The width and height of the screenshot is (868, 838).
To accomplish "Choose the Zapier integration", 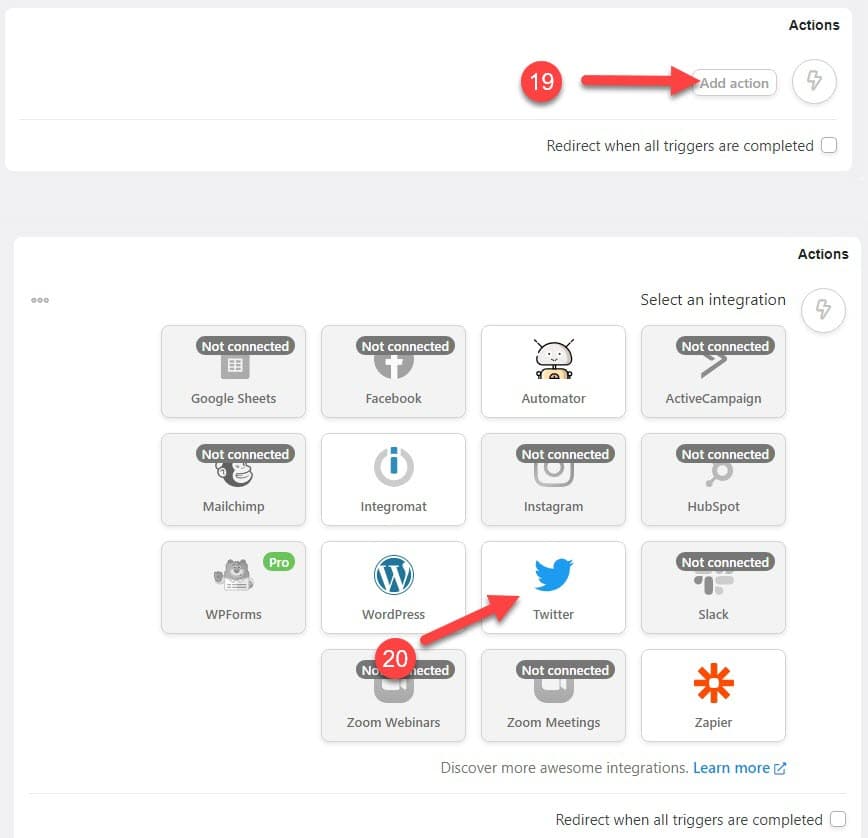I will pyautogui.click(x=713, y=695).
